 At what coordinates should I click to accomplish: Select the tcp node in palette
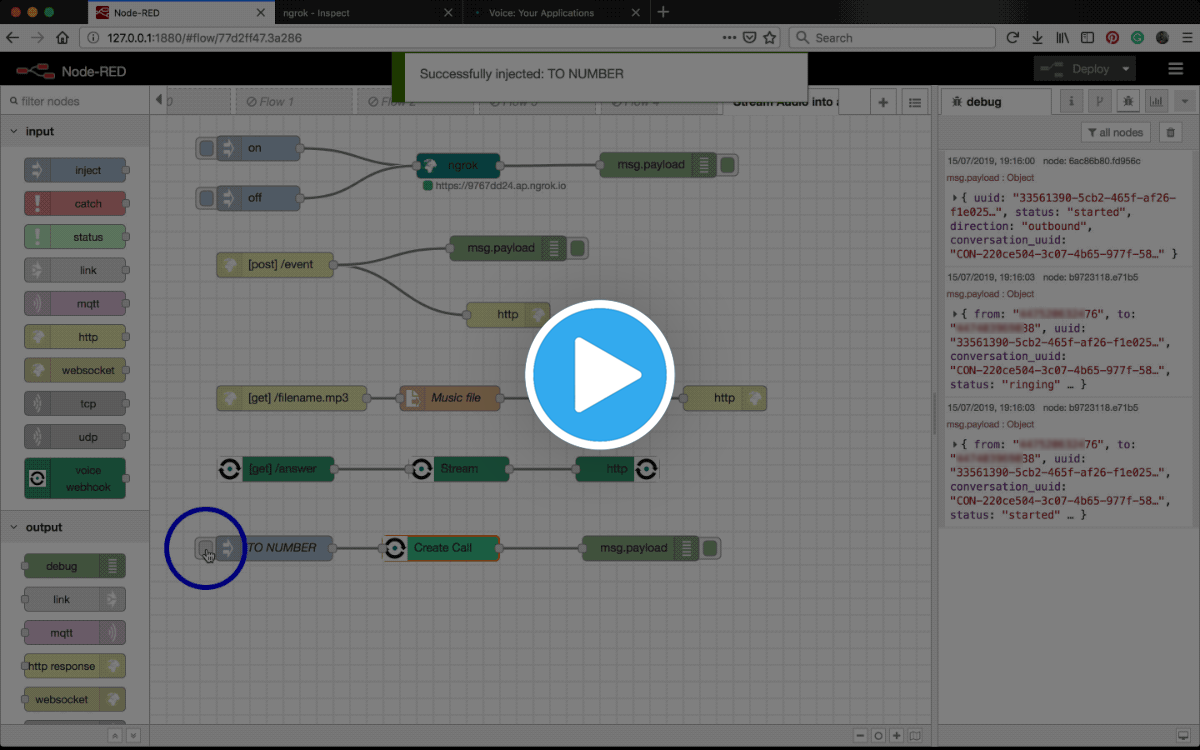[76, 403]
